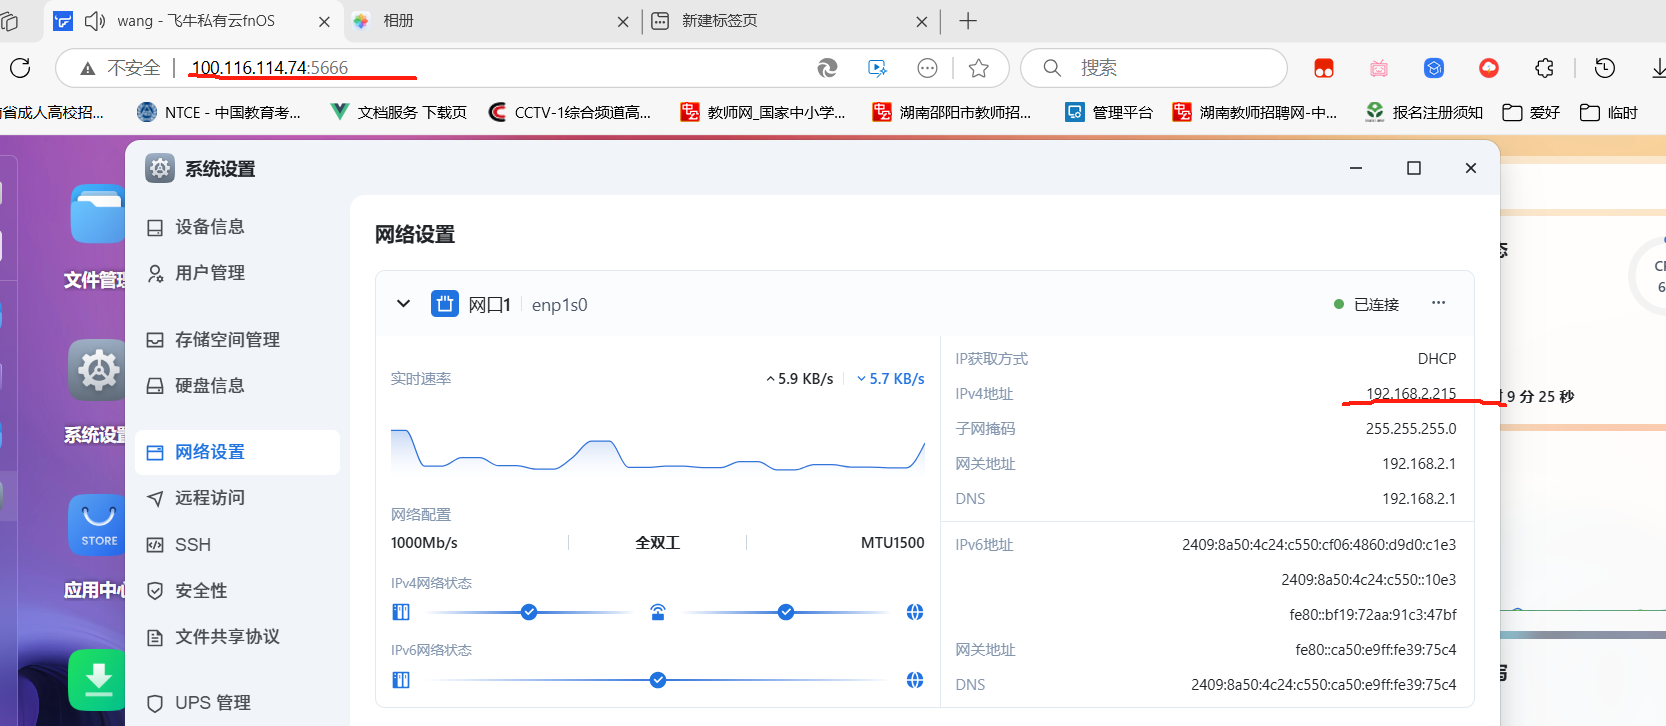This screenshot has height=726, width=1666.
Task: Open the 应用中心 STORE desktop icon
Action: point(97,524)
